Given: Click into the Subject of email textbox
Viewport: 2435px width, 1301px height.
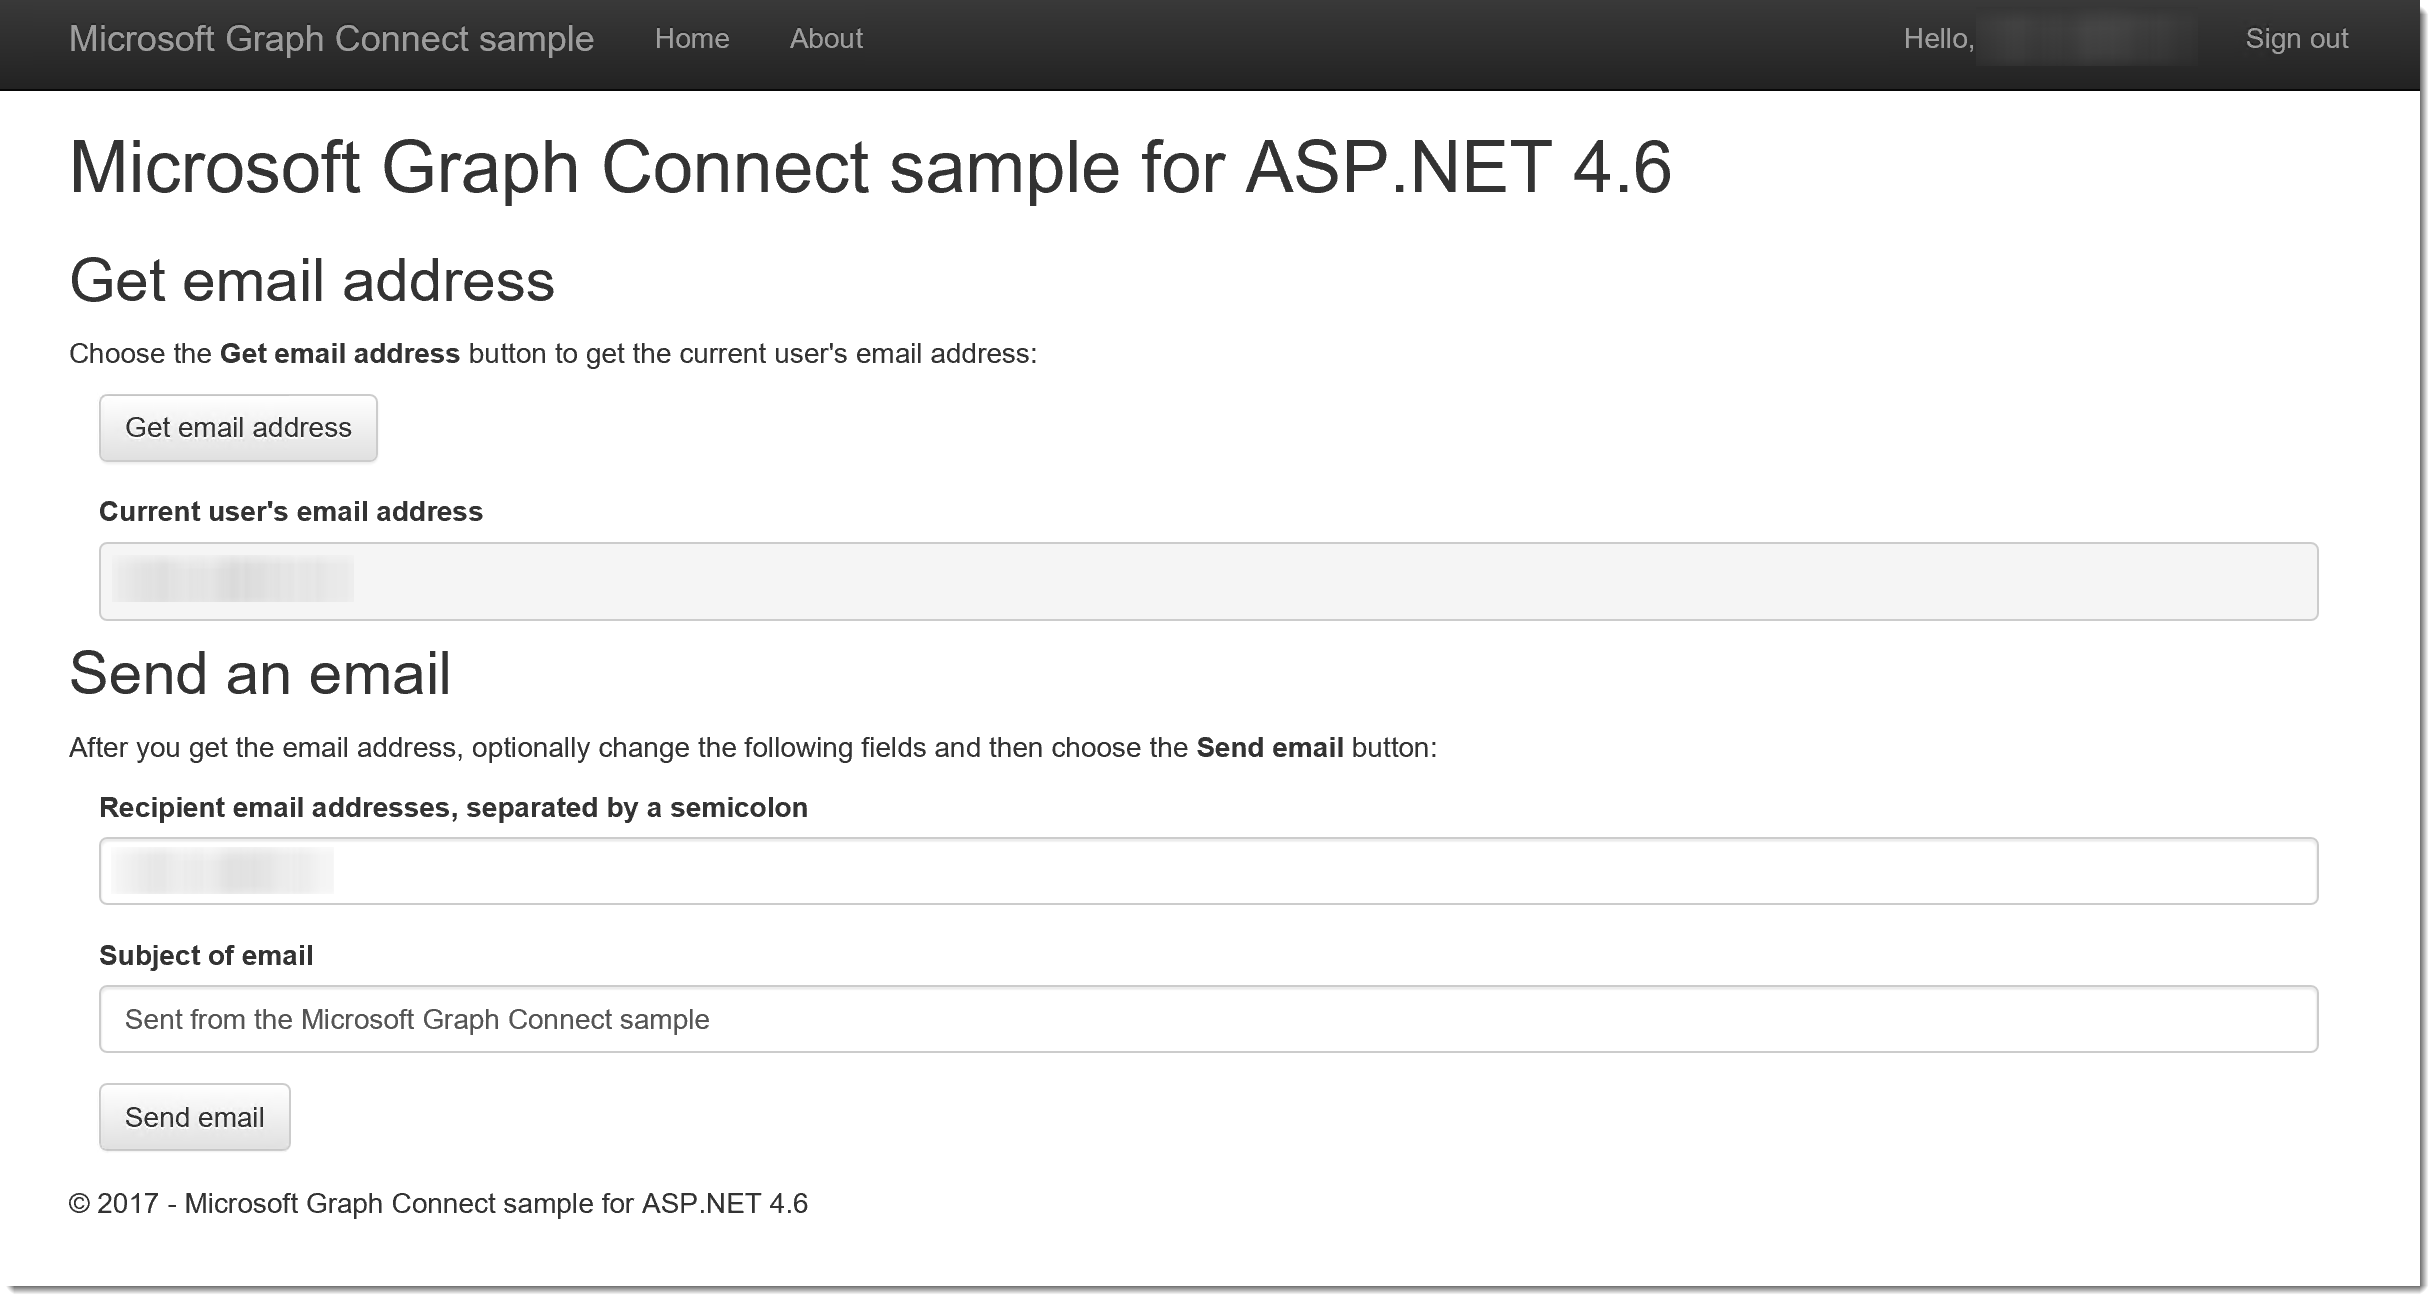Looking at the screenshot, I should click(1207, 1019).
